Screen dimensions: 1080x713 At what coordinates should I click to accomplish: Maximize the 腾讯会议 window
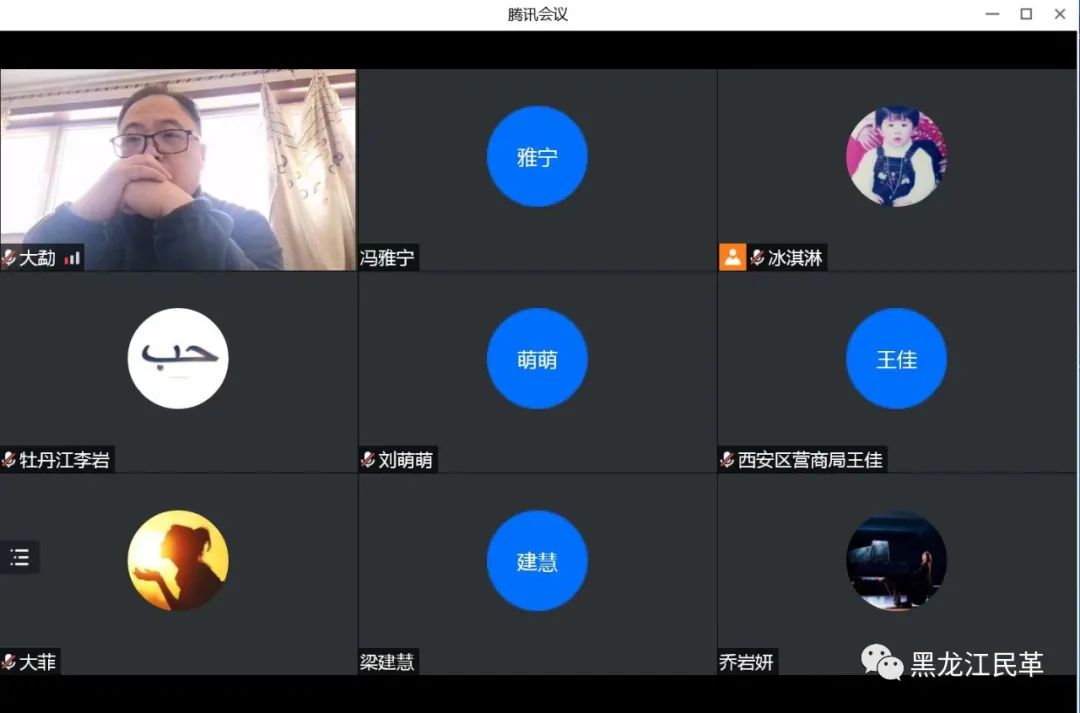(1026, 14)
